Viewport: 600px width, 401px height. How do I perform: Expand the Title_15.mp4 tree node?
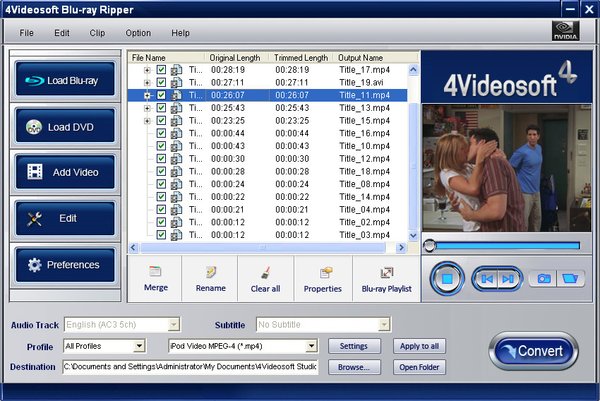point(147,121)
